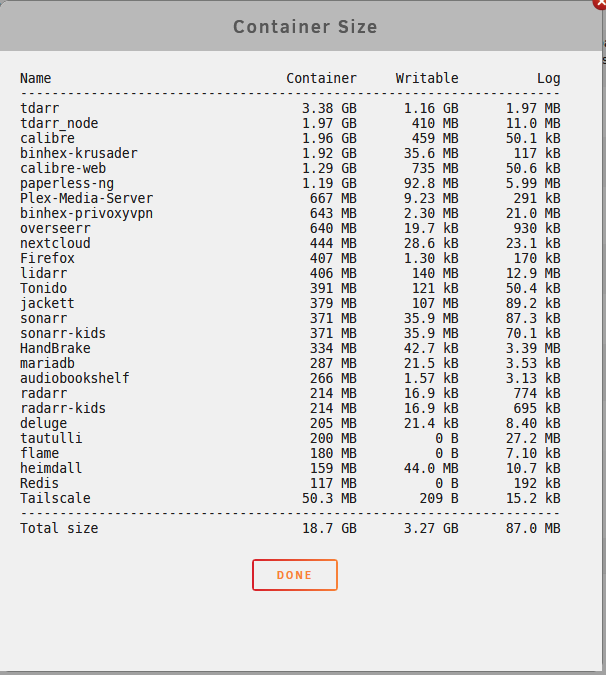The width and height of the screenshot is (606, 675).
Task: Select the 'Tailscale' entry
Action: tap(55, 499)
